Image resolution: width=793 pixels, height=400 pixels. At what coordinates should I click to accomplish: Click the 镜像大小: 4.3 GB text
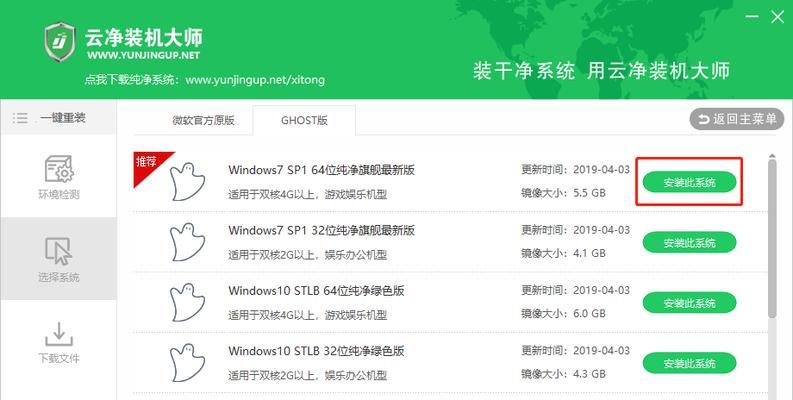[563, 374]
